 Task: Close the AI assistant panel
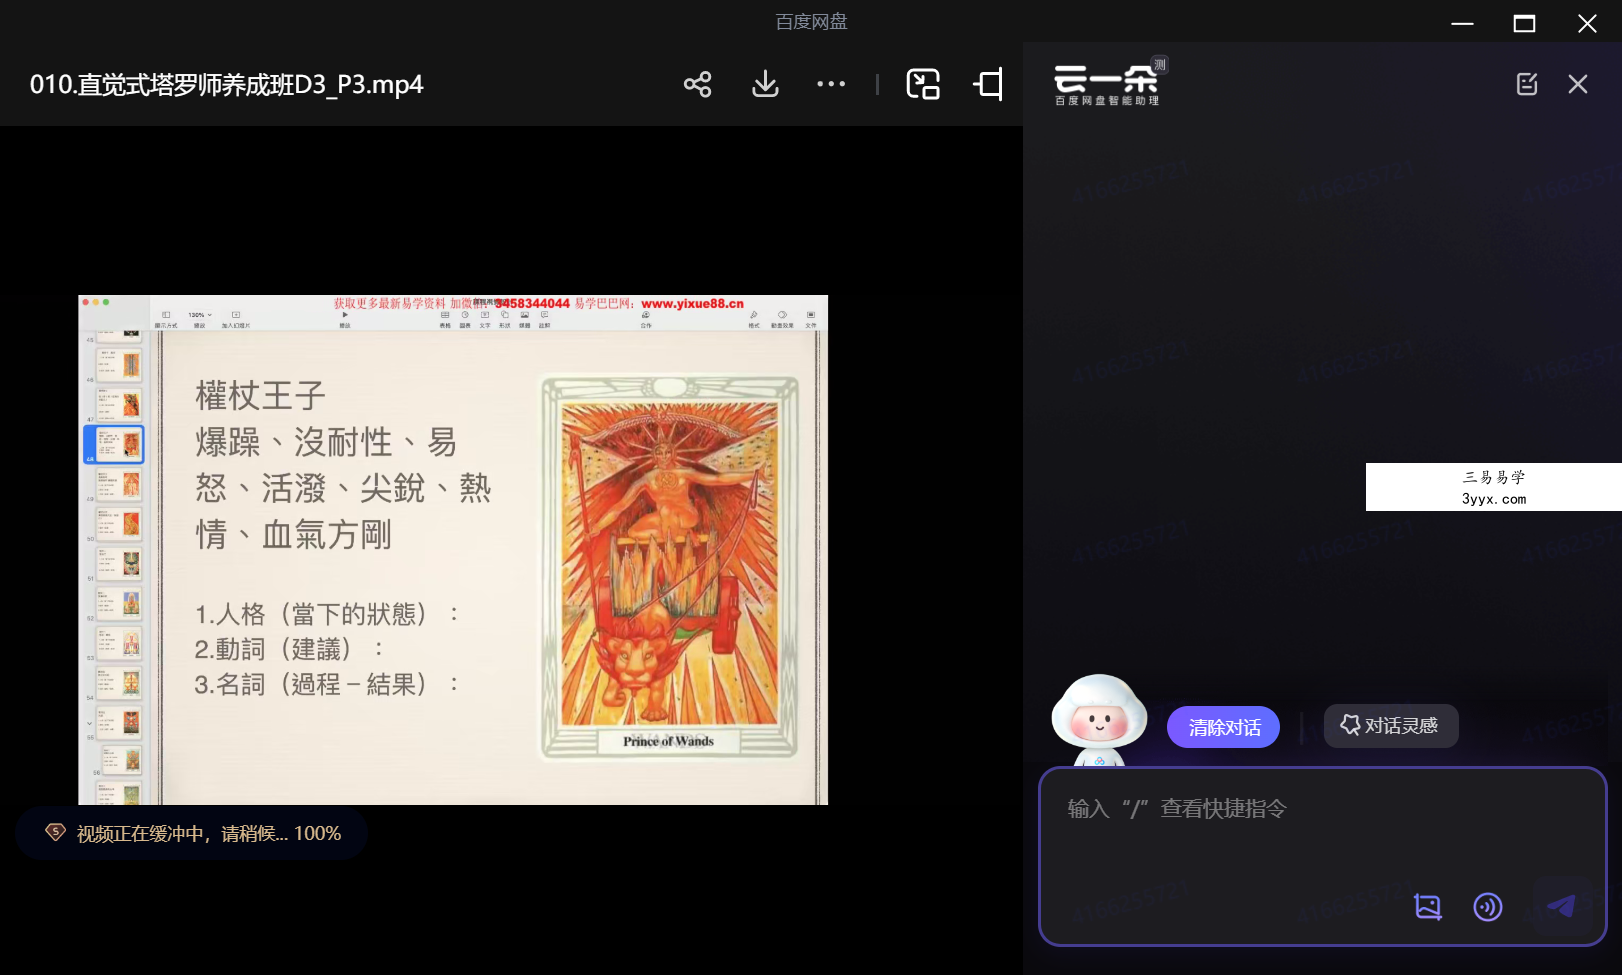pos(1578,84)
